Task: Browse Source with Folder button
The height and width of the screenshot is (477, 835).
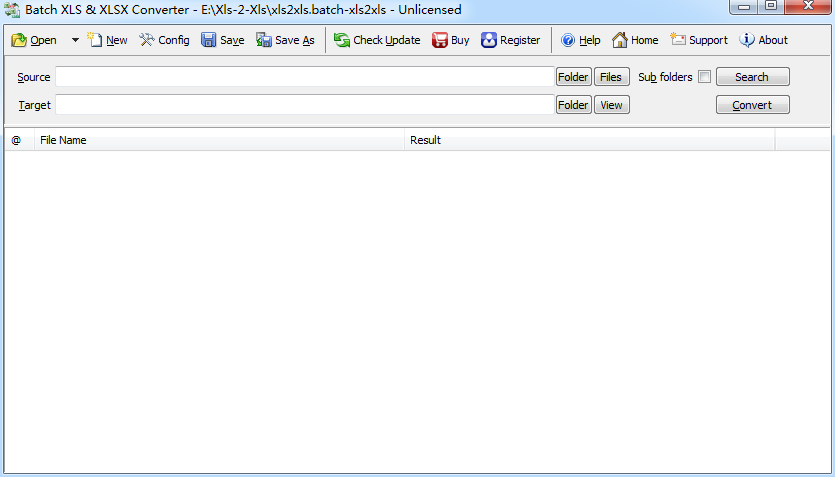Action: point(574,77)
